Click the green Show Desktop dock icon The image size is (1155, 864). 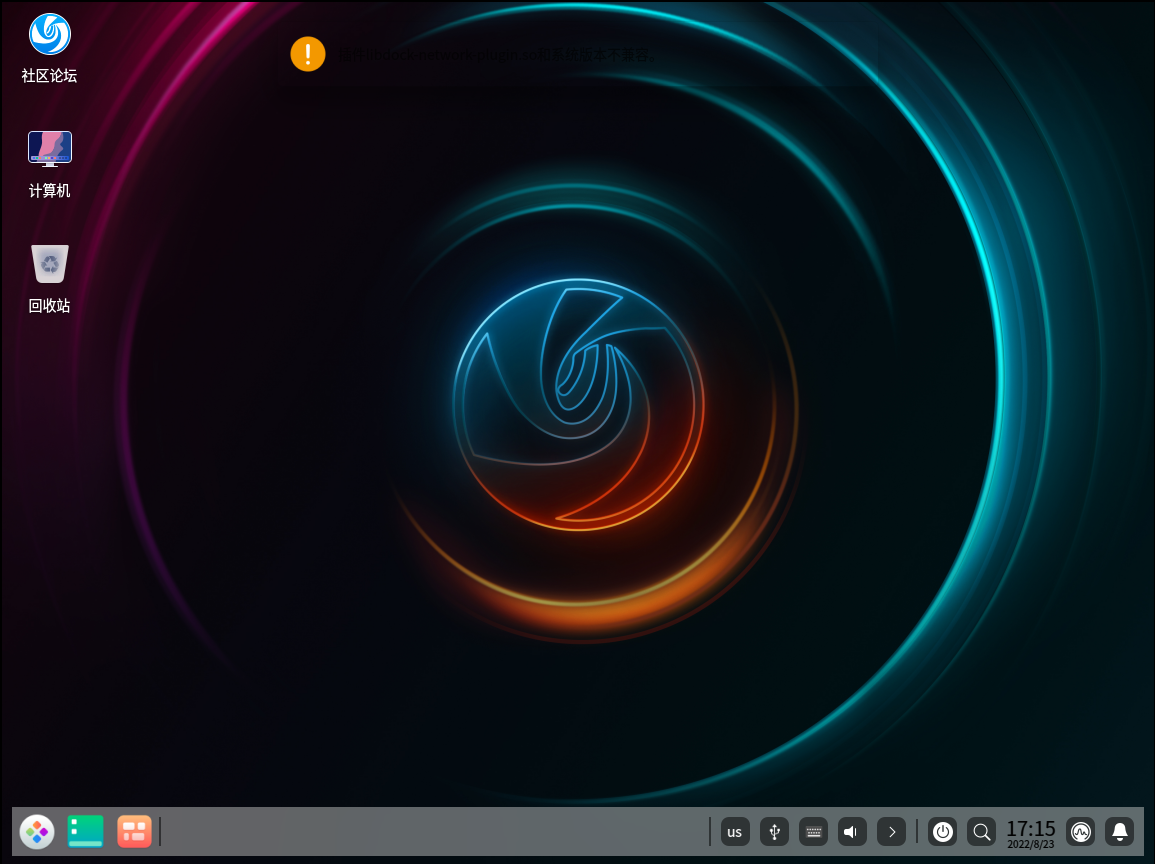(86, 831)
